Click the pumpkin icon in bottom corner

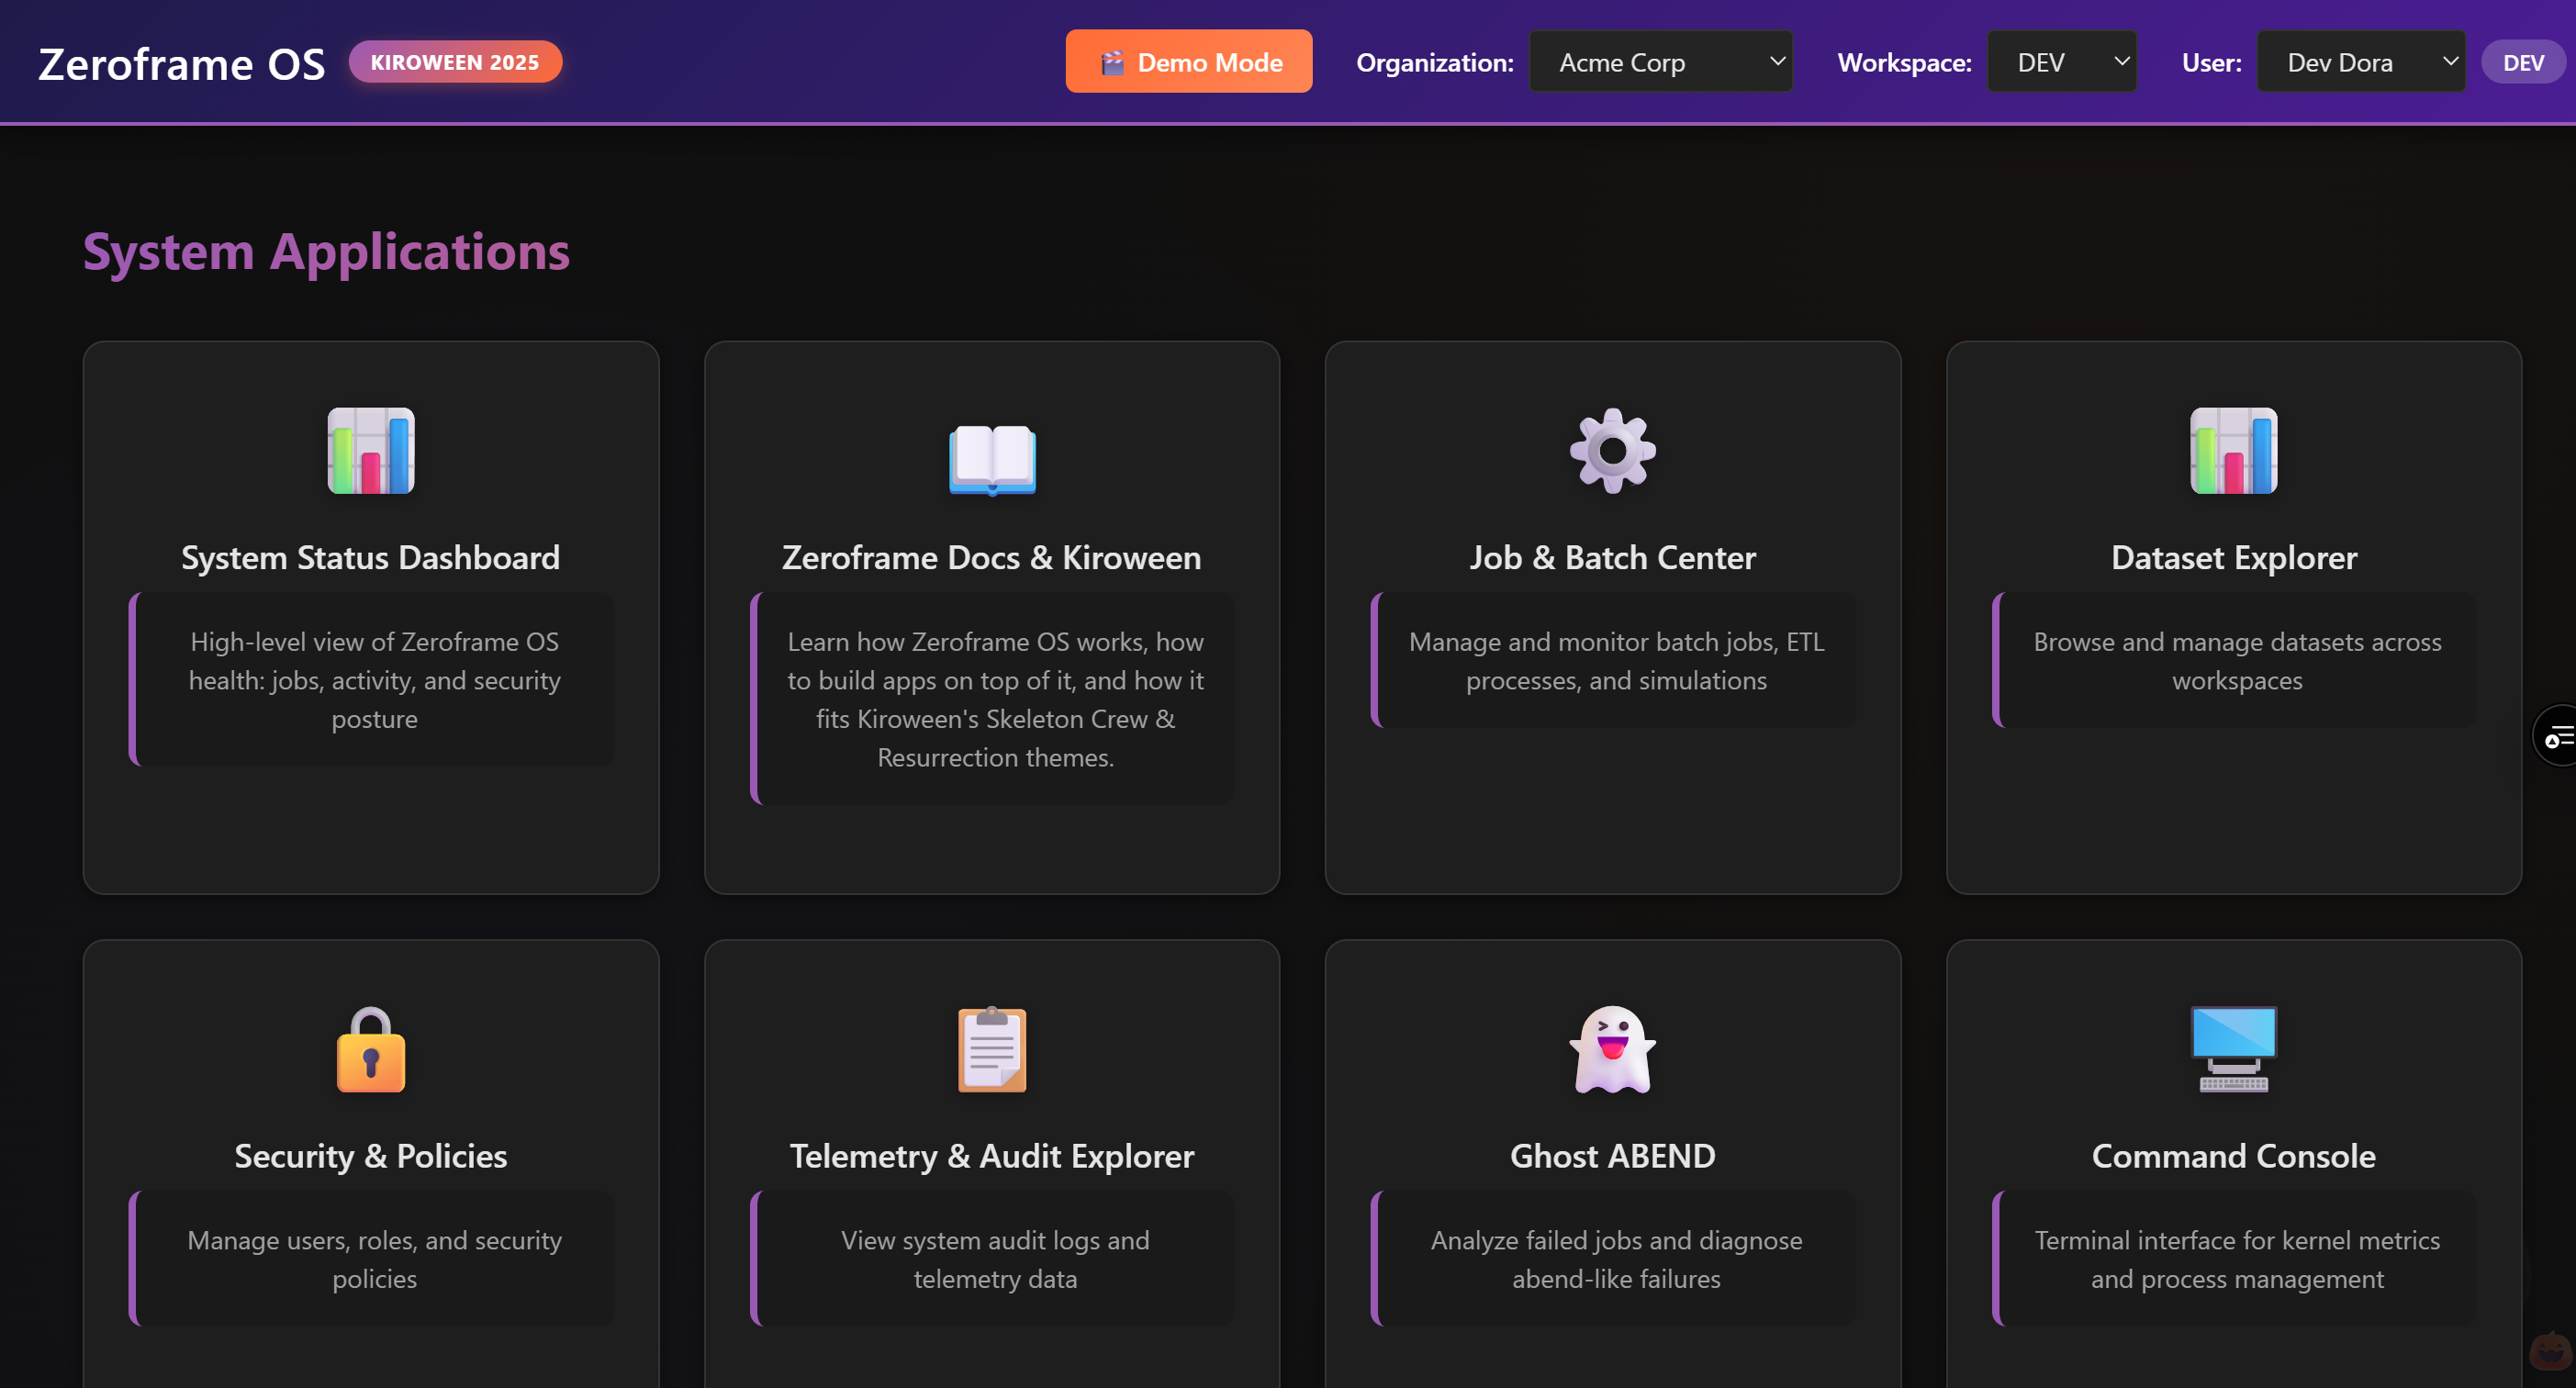pyautogui.click(x=2550, y=1352)
